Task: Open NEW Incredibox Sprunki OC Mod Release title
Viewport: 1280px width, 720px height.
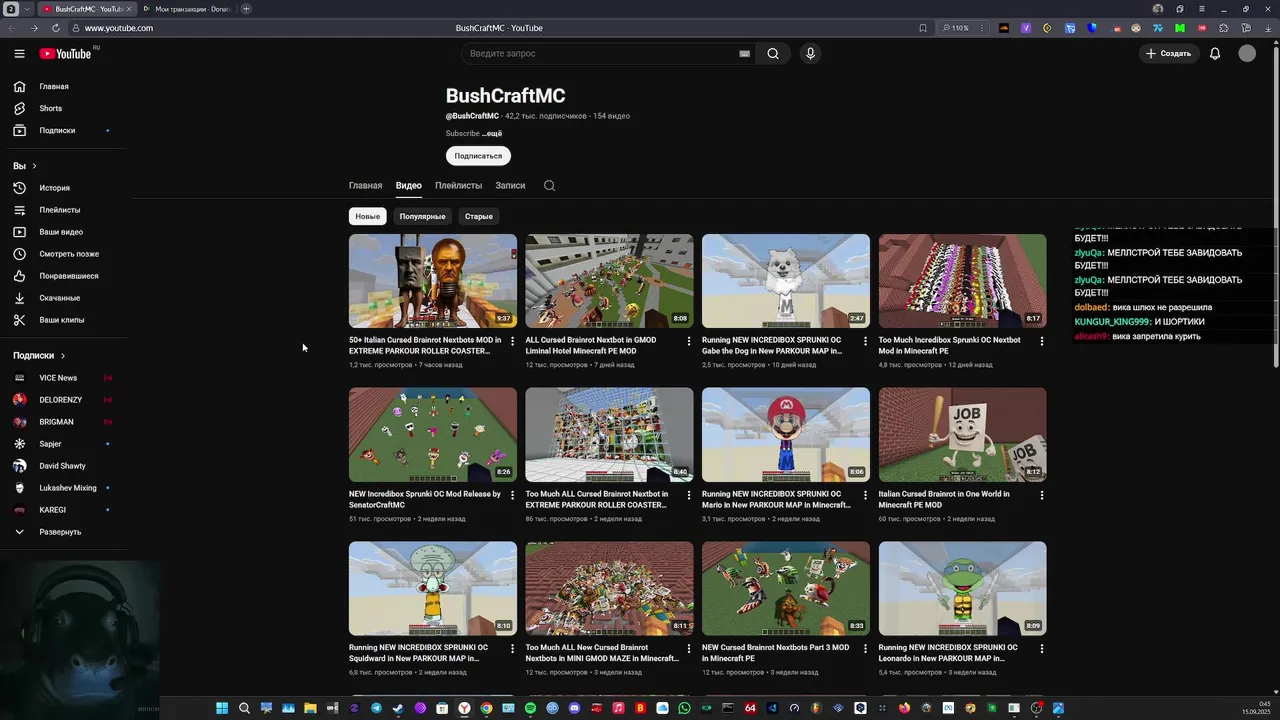Action: point(425,499)
